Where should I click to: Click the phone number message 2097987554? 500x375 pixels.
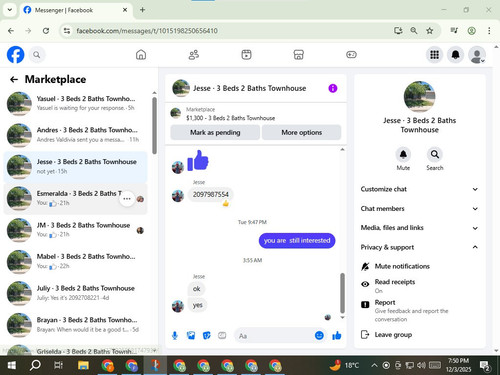pyautogui.click(x=210, y=195)
